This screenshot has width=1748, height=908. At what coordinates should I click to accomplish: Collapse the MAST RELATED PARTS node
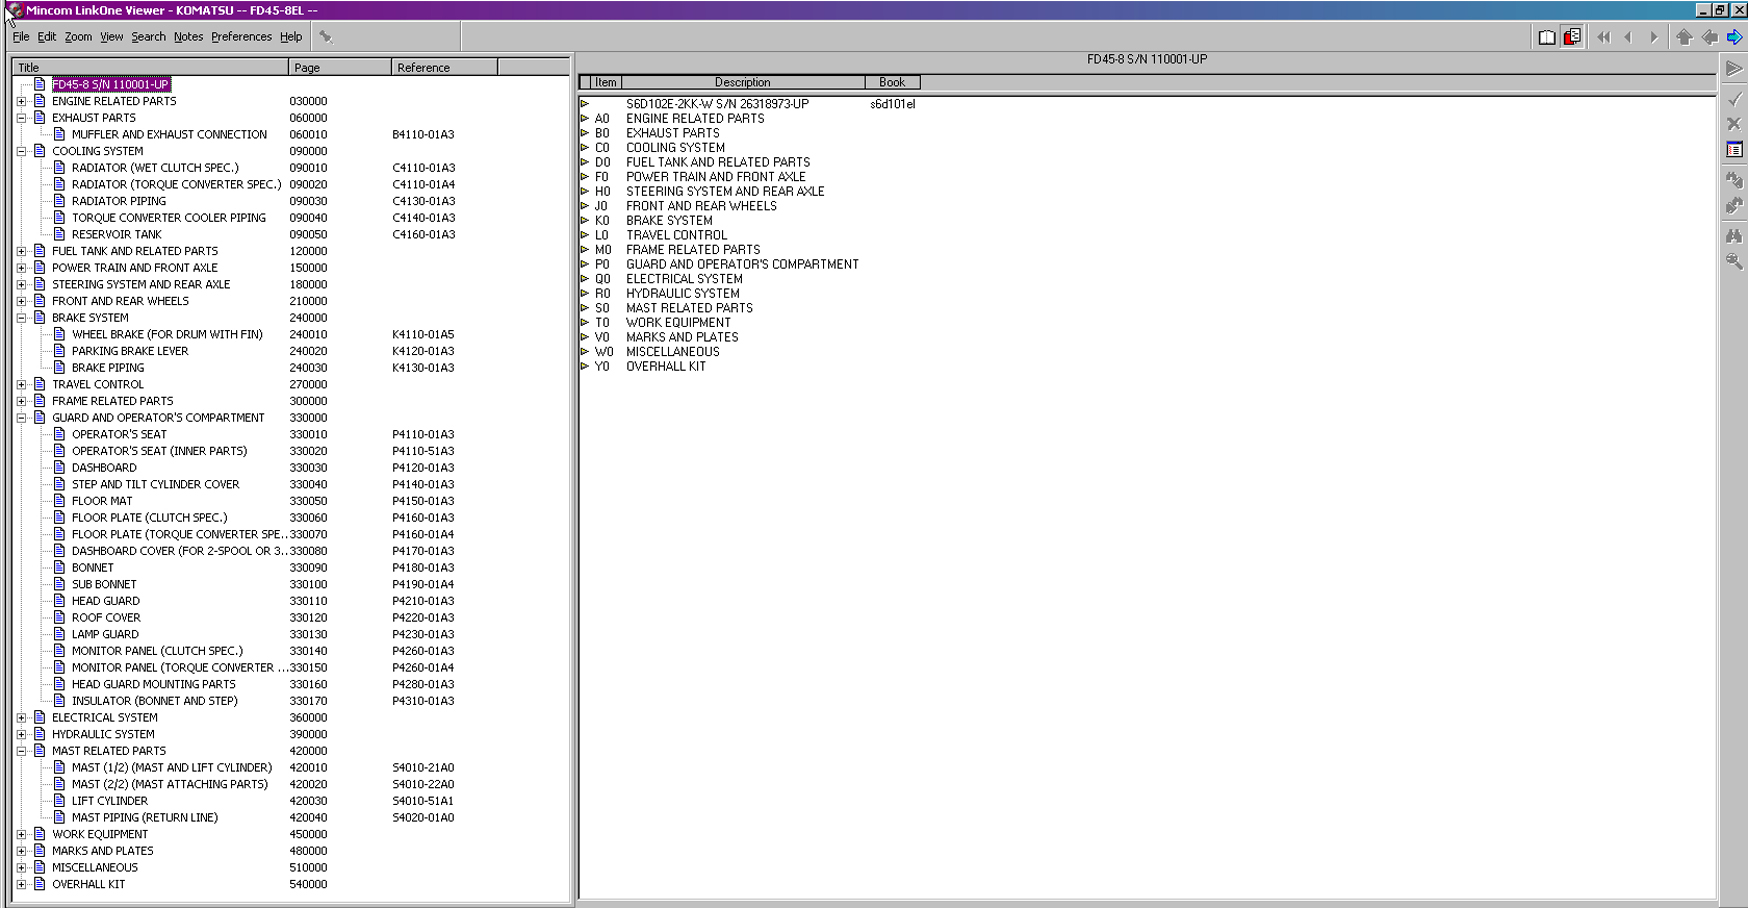21,751
